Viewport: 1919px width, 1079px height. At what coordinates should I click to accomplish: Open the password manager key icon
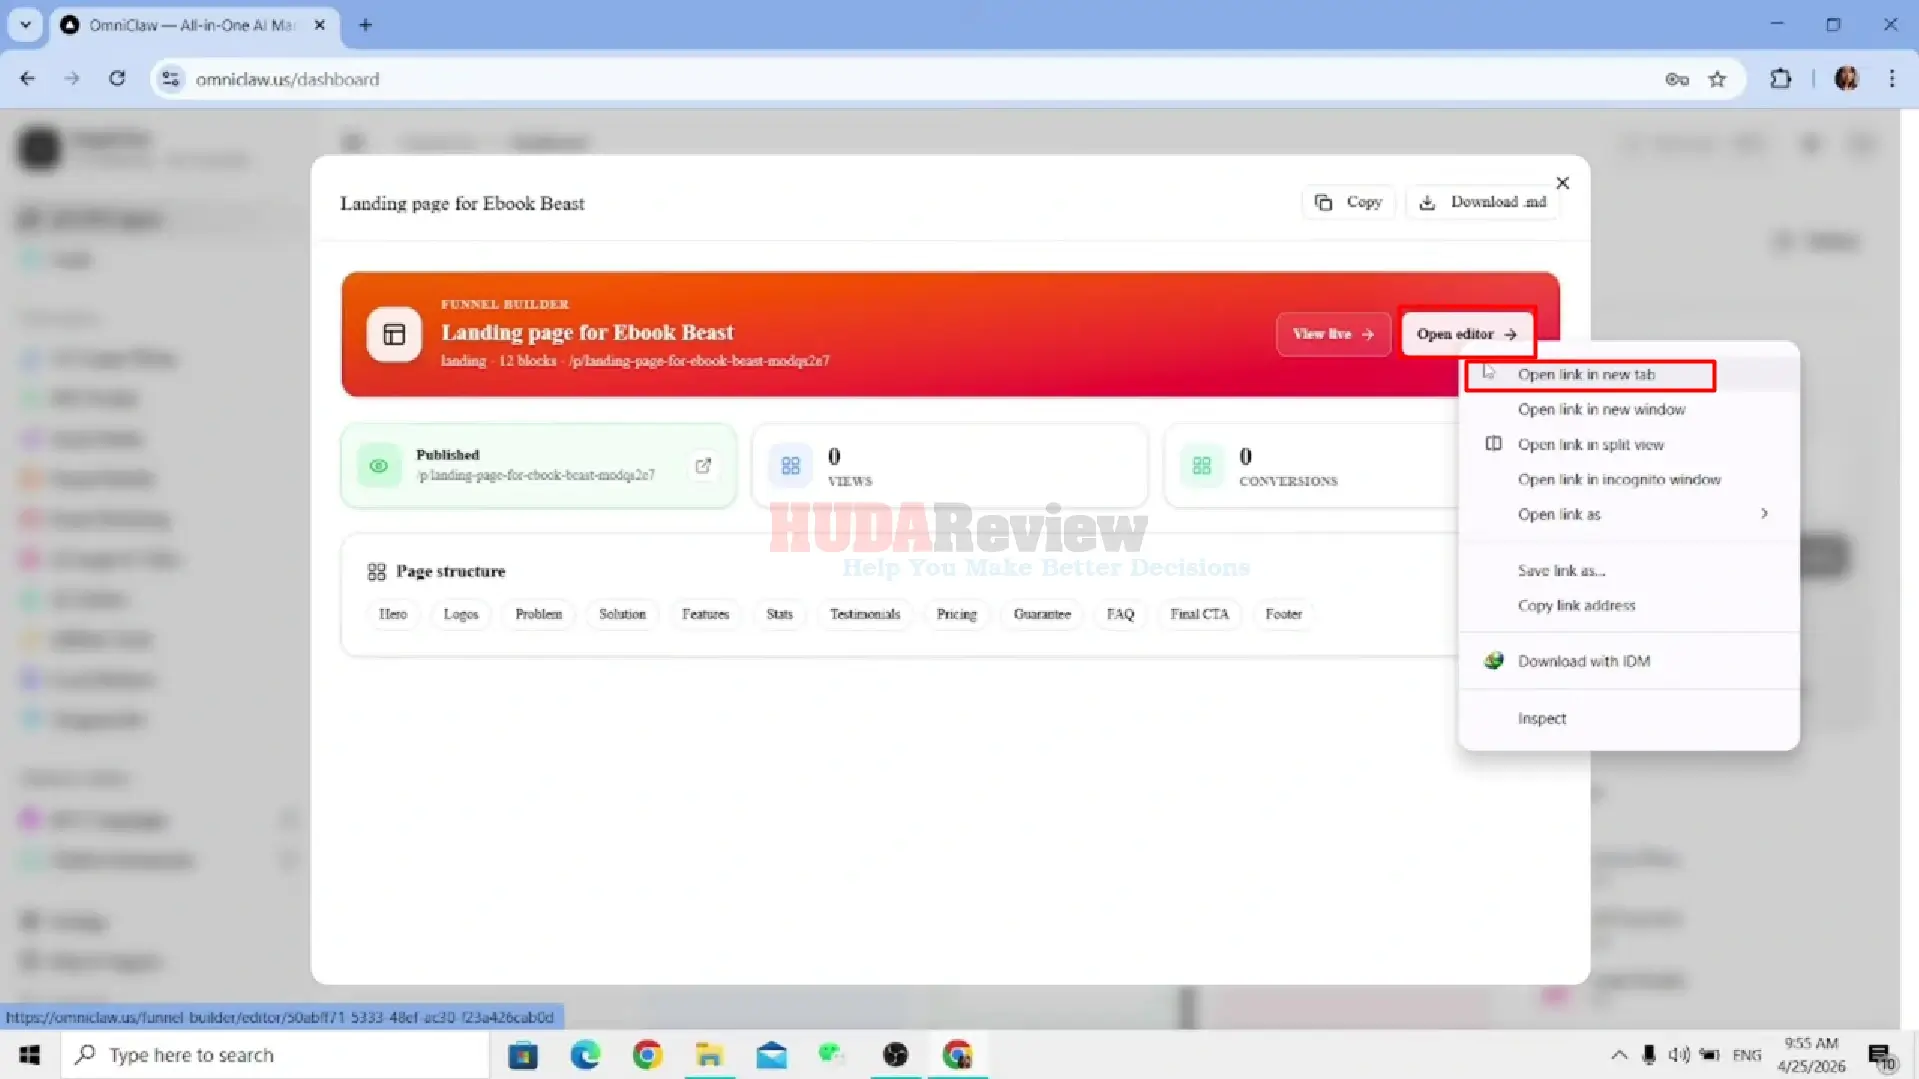1677,79
